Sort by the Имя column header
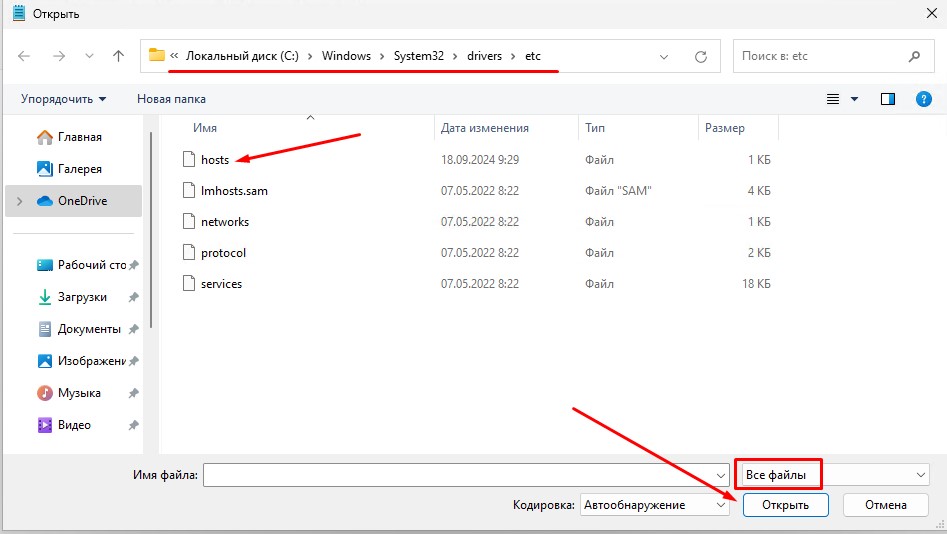 (x=205, y=128)
